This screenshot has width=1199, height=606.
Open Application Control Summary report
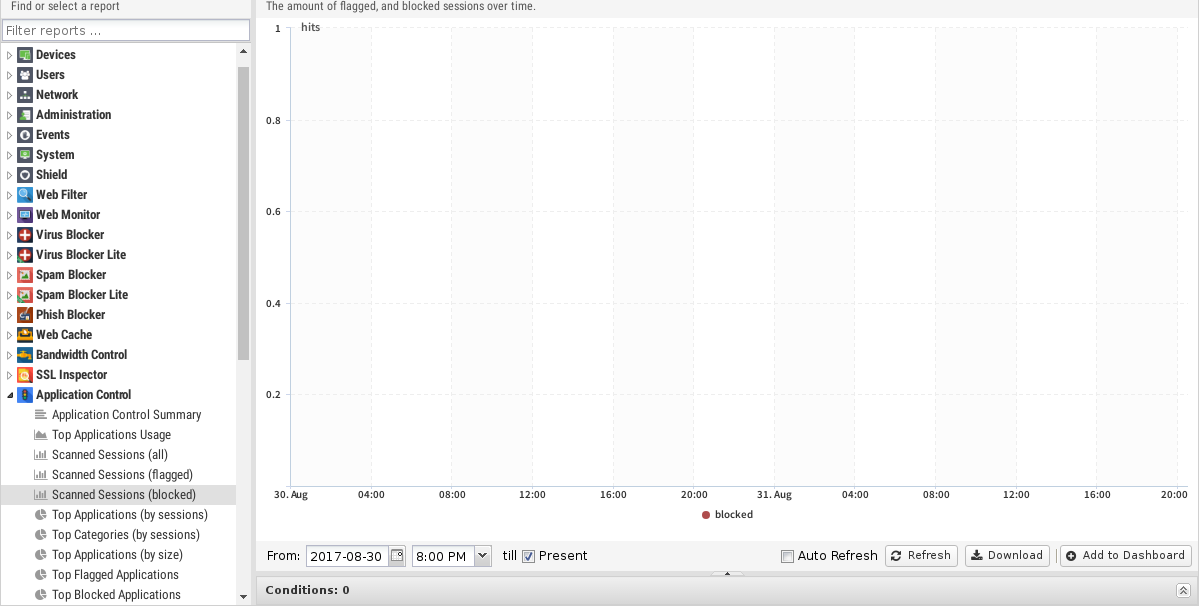coord(126,415)
